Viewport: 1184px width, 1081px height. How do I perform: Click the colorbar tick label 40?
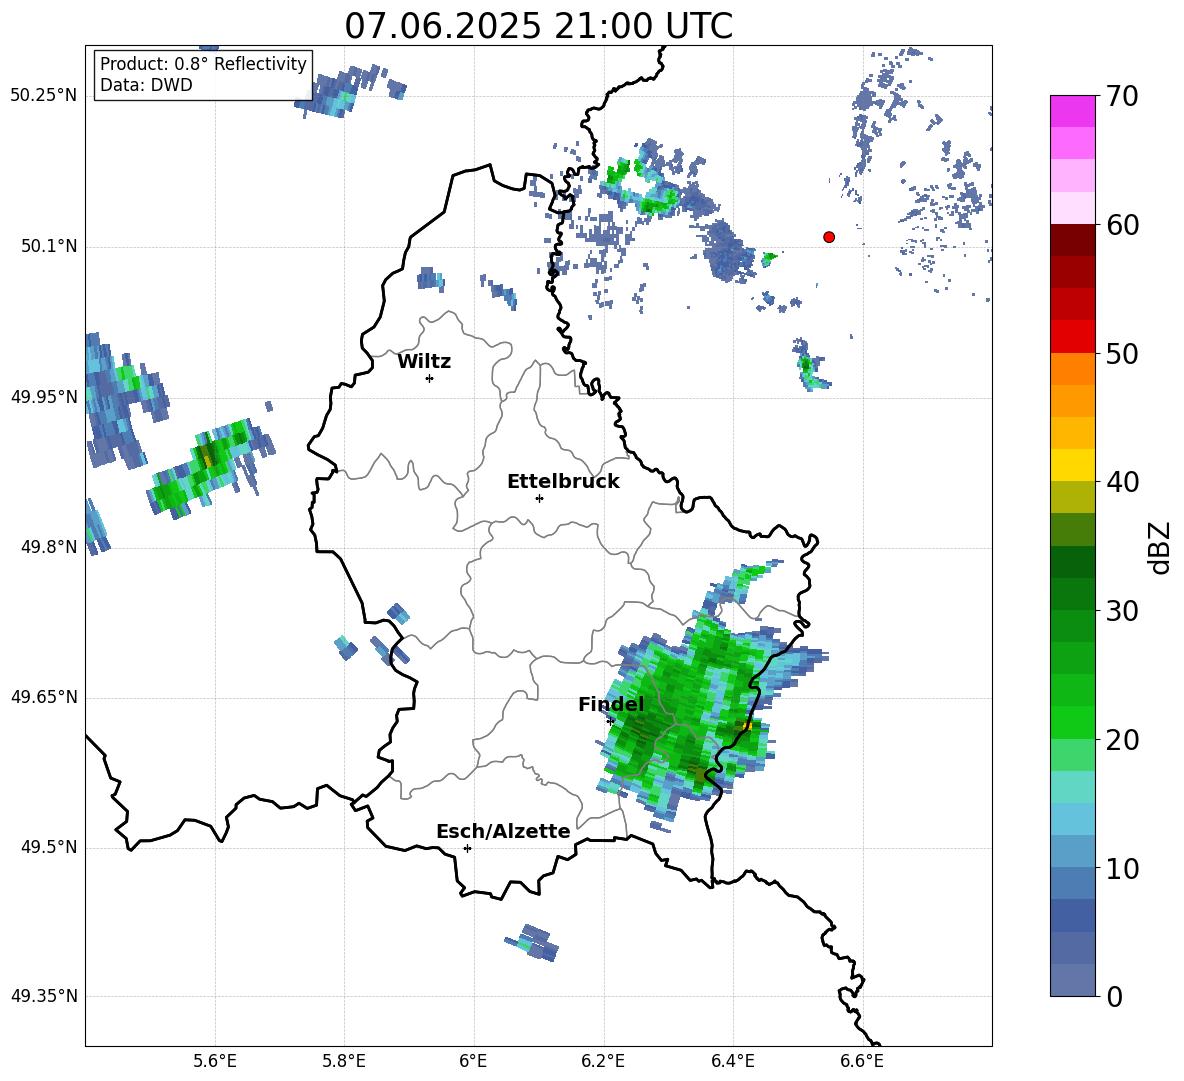point(1122,482)
